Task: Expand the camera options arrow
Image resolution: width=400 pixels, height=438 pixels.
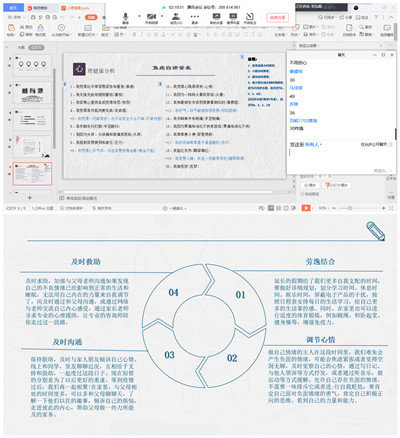Action: click(162, 16)
